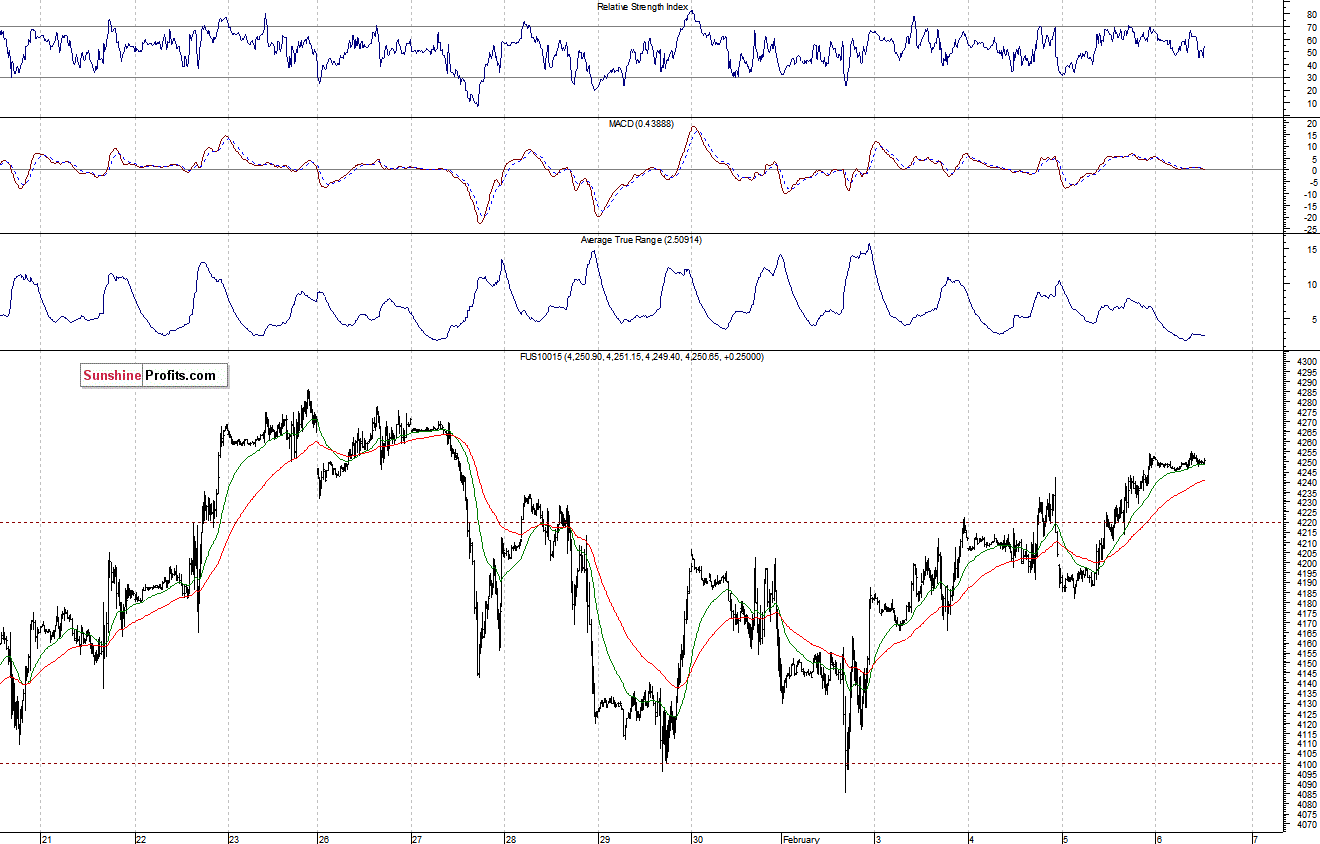Click the 27 date label on time axis
Viewport: 1320px width, 844px height.
[418, 838]
